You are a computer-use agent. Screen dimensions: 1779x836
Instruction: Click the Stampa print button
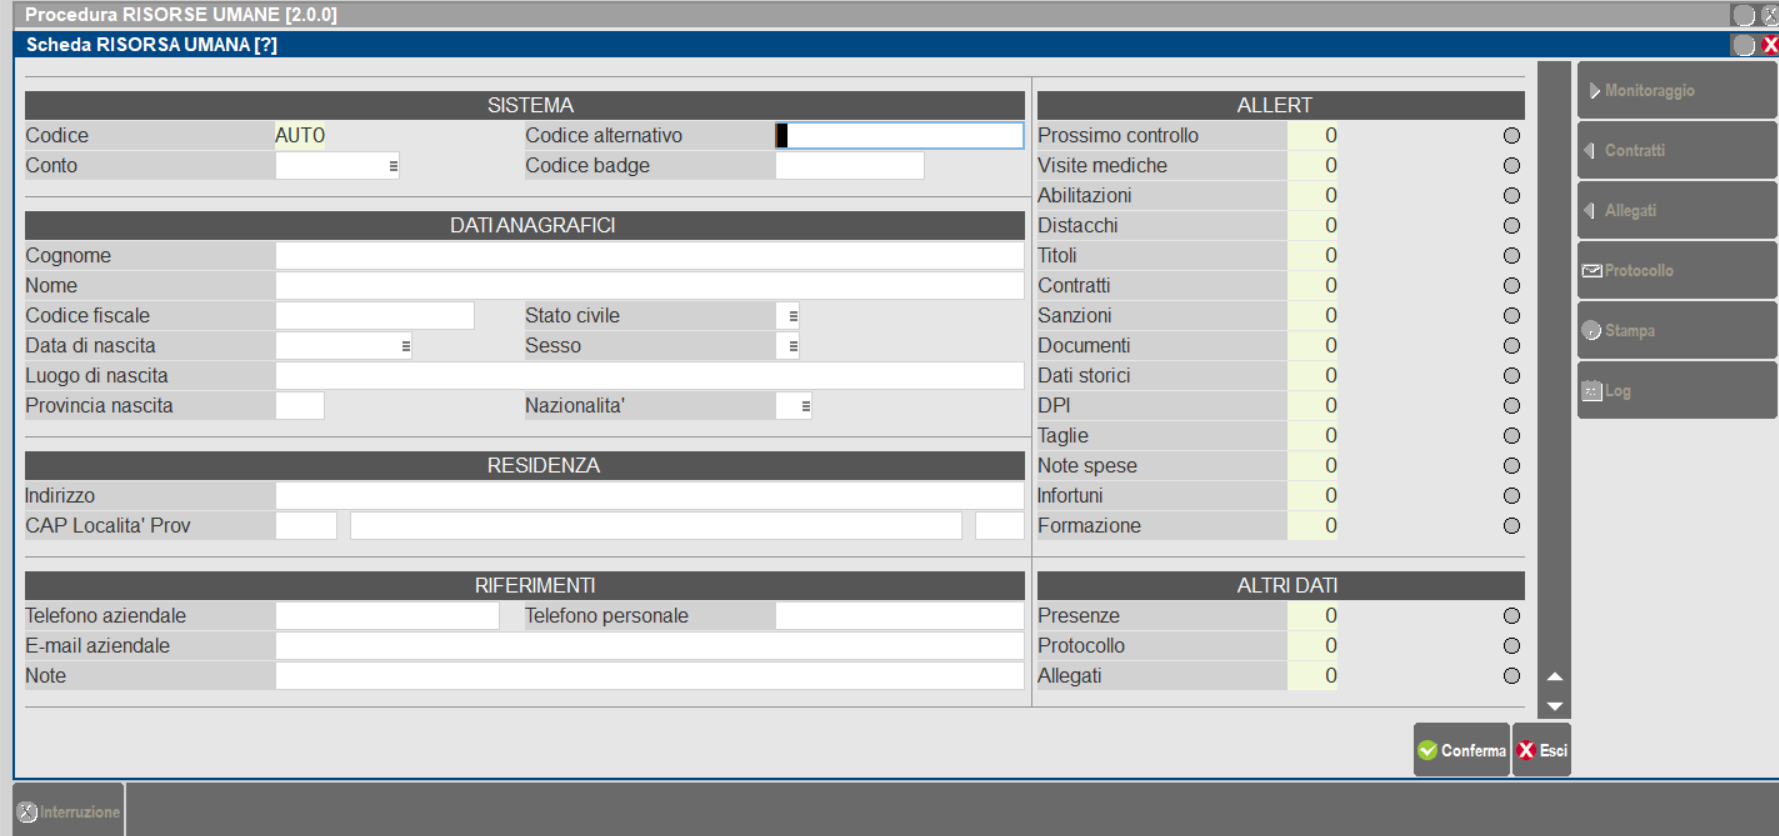coord(1676,331)
